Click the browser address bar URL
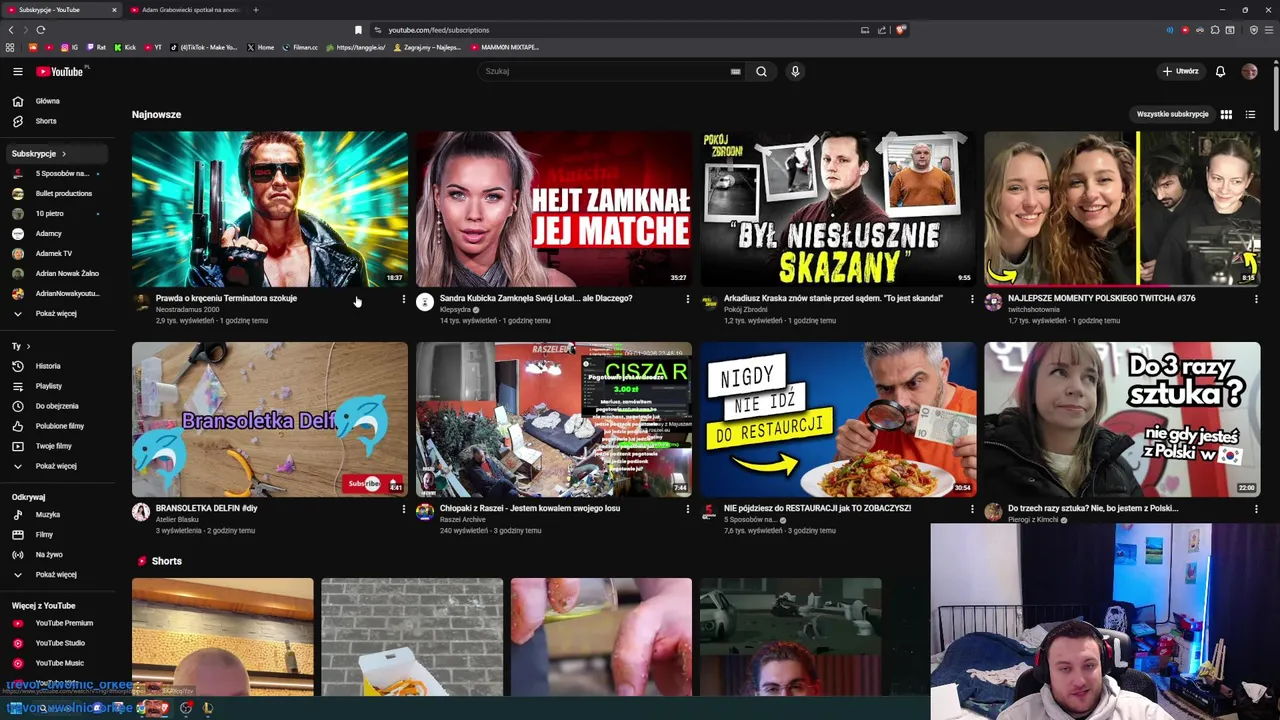This screenshot has height=720, width=1280. (x=439, y=30)
